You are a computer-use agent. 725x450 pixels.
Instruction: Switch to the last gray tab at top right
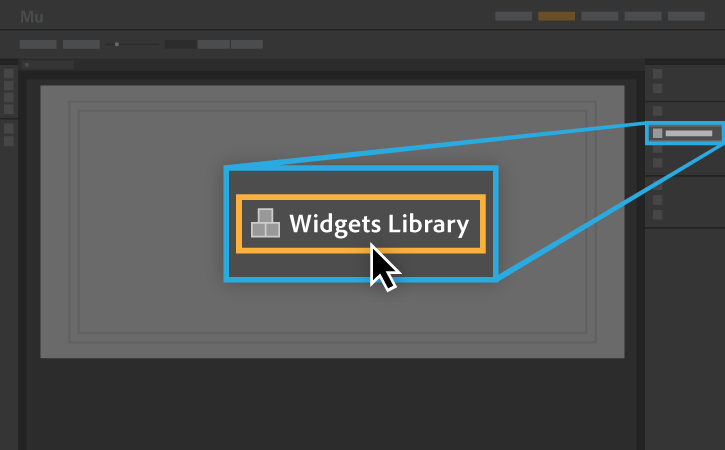click(686, 16)
